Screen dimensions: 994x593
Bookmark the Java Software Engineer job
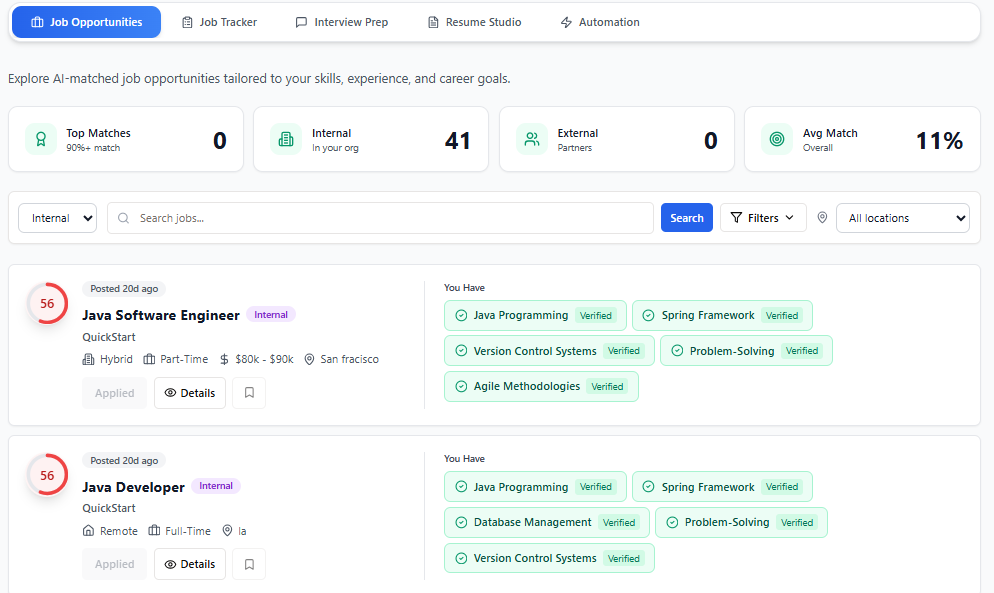(249, 393)
